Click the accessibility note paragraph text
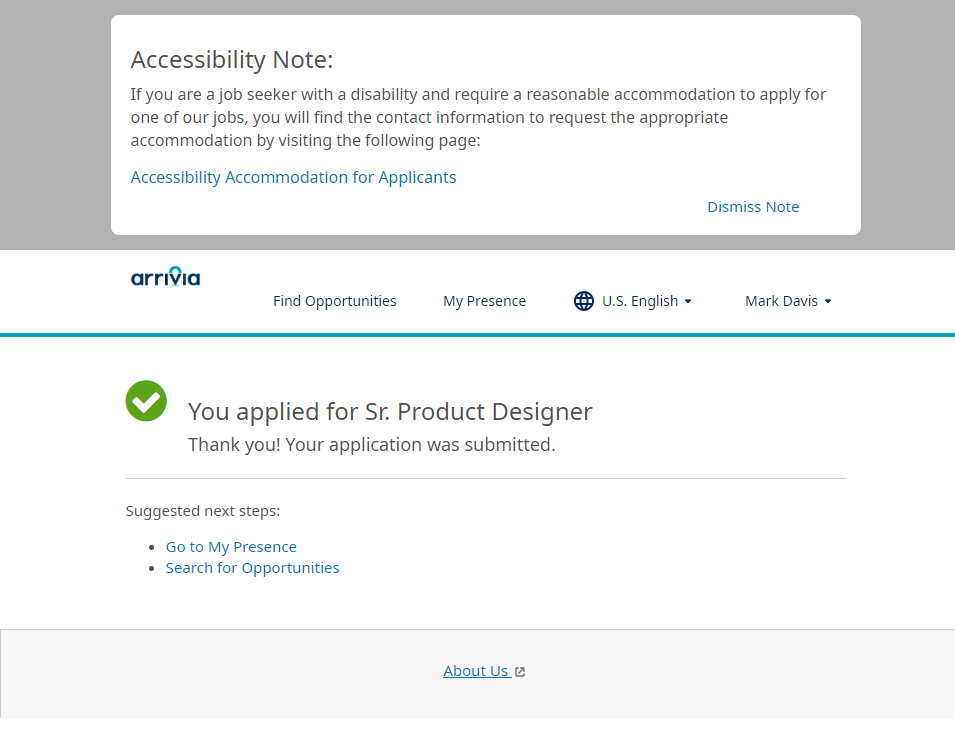The height and width of the screenshot is (741, 955). (x=478, y=117)
